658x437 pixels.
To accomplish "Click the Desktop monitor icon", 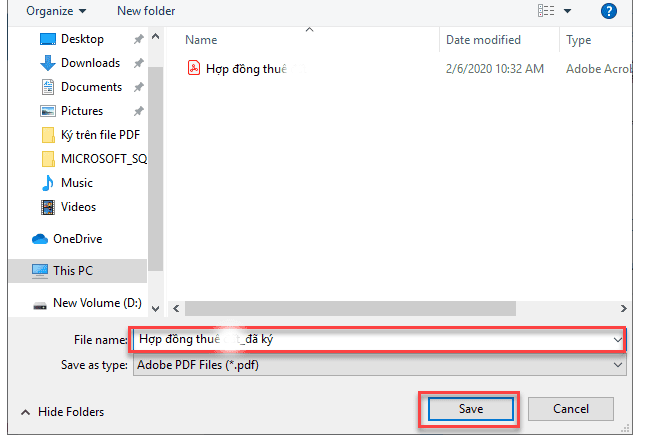I will click(48, 39).
